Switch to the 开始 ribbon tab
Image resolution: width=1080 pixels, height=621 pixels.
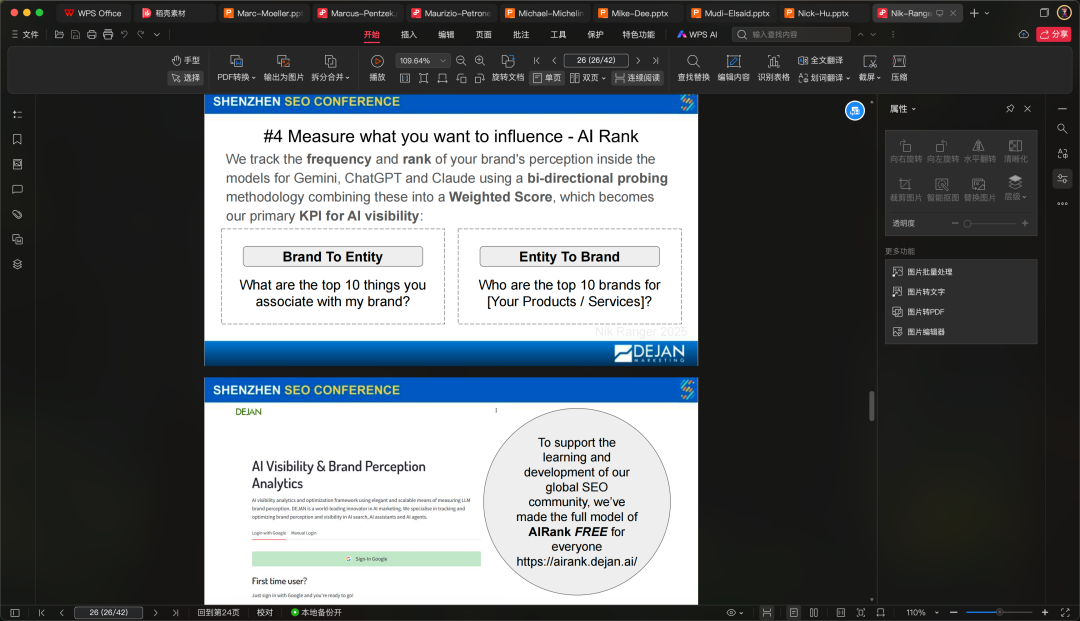(x=372, y=34)
